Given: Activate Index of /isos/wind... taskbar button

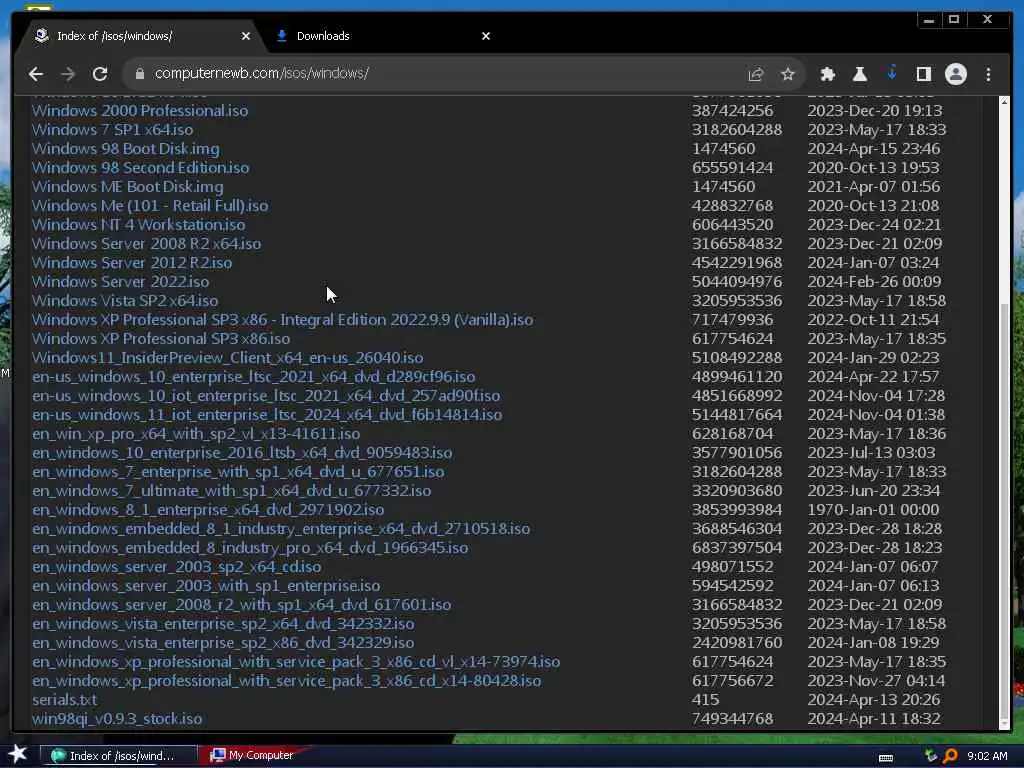Looking at the screenshot, I should [x=119, y=756].
